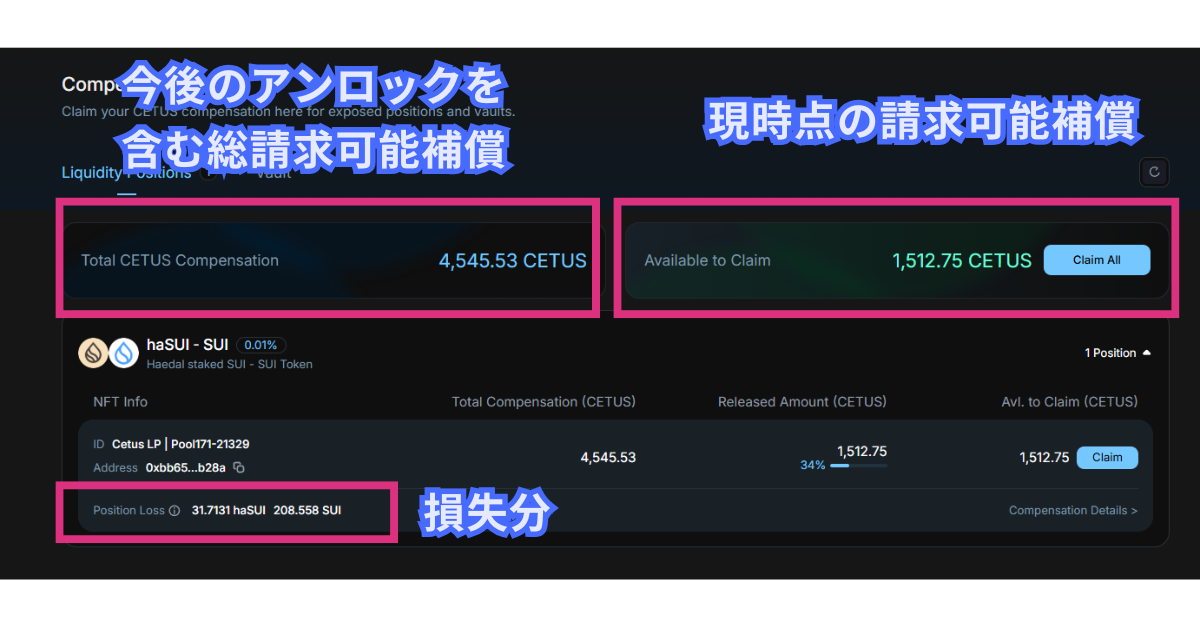The image size is (1200, 630).
Task: Click the haSUI token logo
Action: tap(93, 353)
